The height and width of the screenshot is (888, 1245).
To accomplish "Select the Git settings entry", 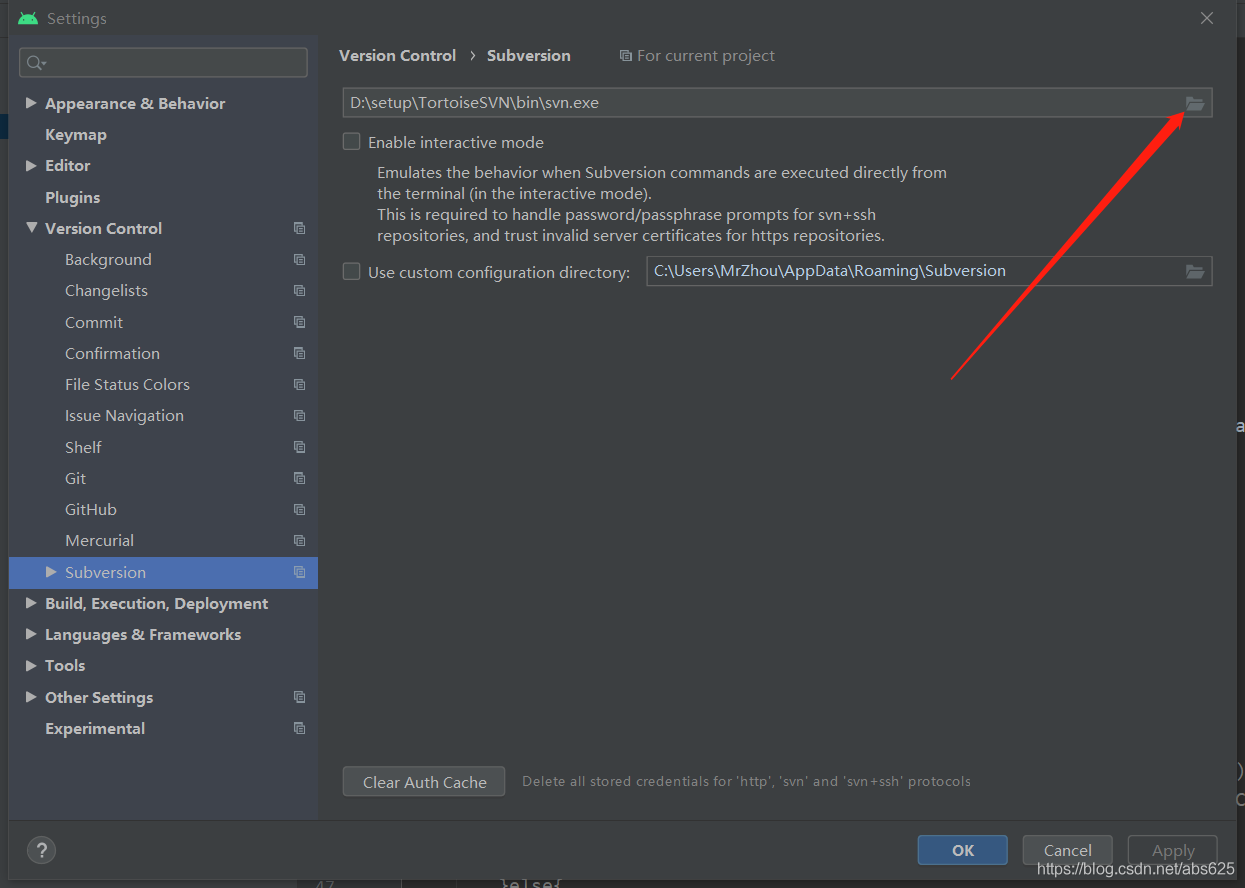I will click(x=74, y=478).
